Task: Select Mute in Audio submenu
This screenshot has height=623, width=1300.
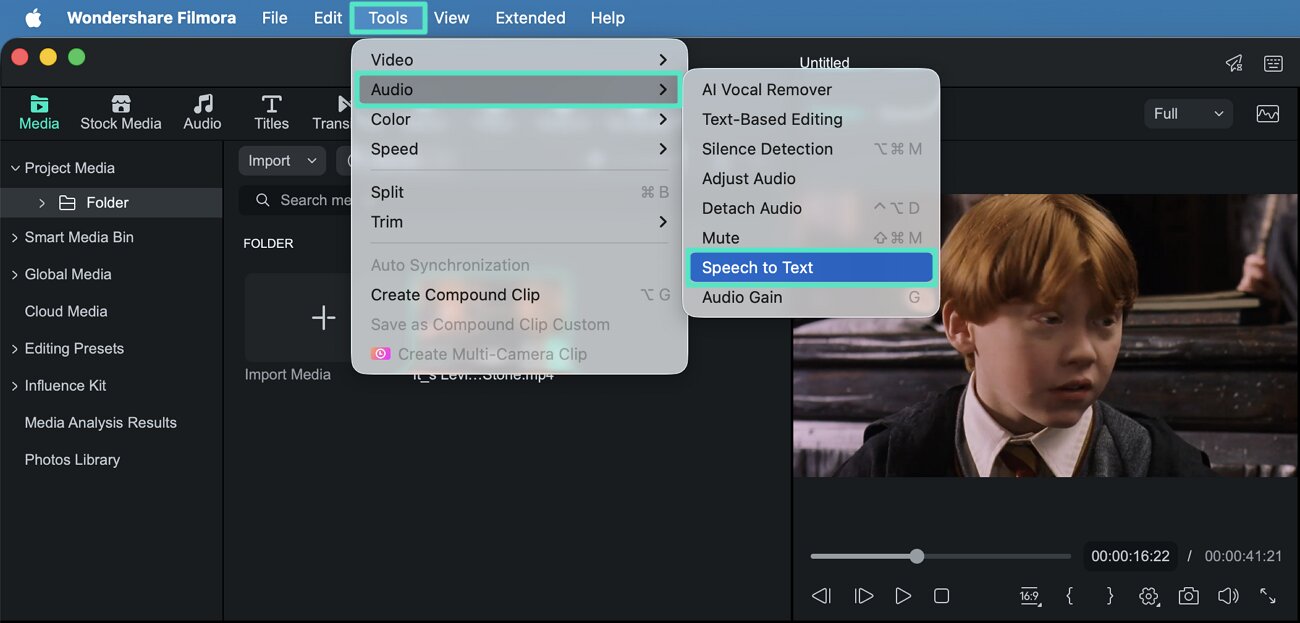Action: click(x=811, y=238)
